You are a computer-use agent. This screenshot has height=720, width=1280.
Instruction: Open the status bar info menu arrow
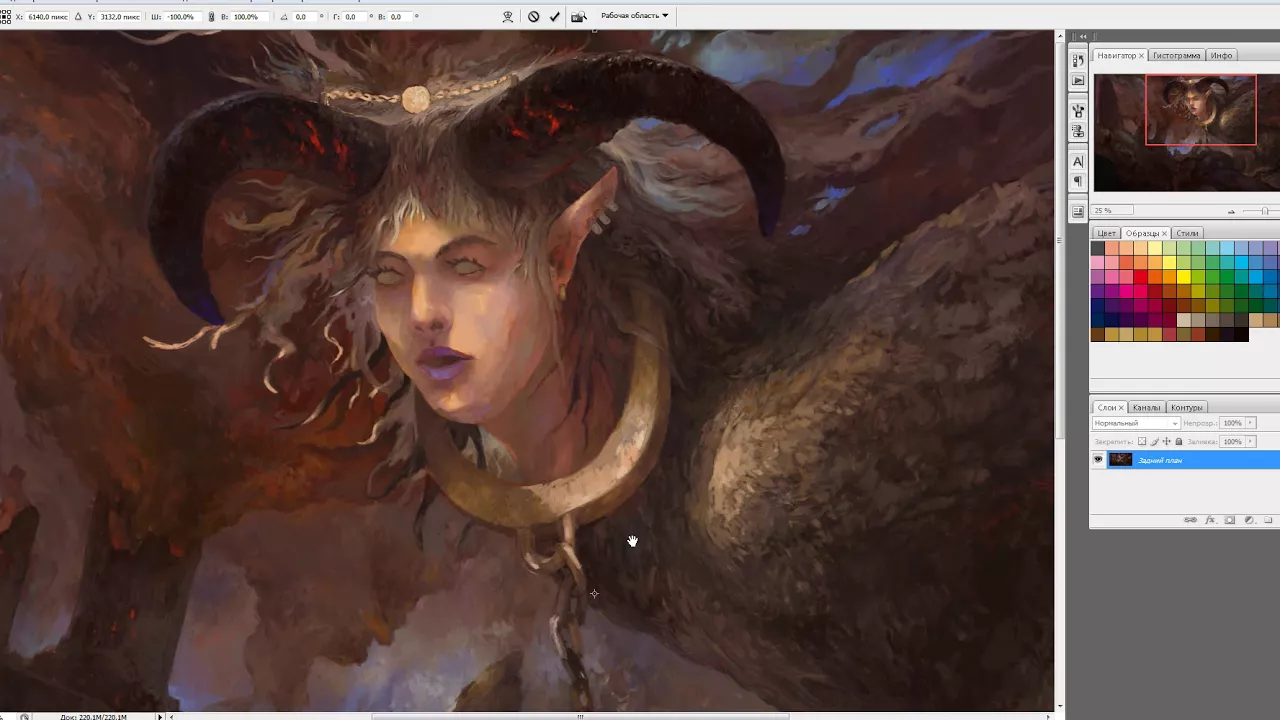(x=159, y=716)
